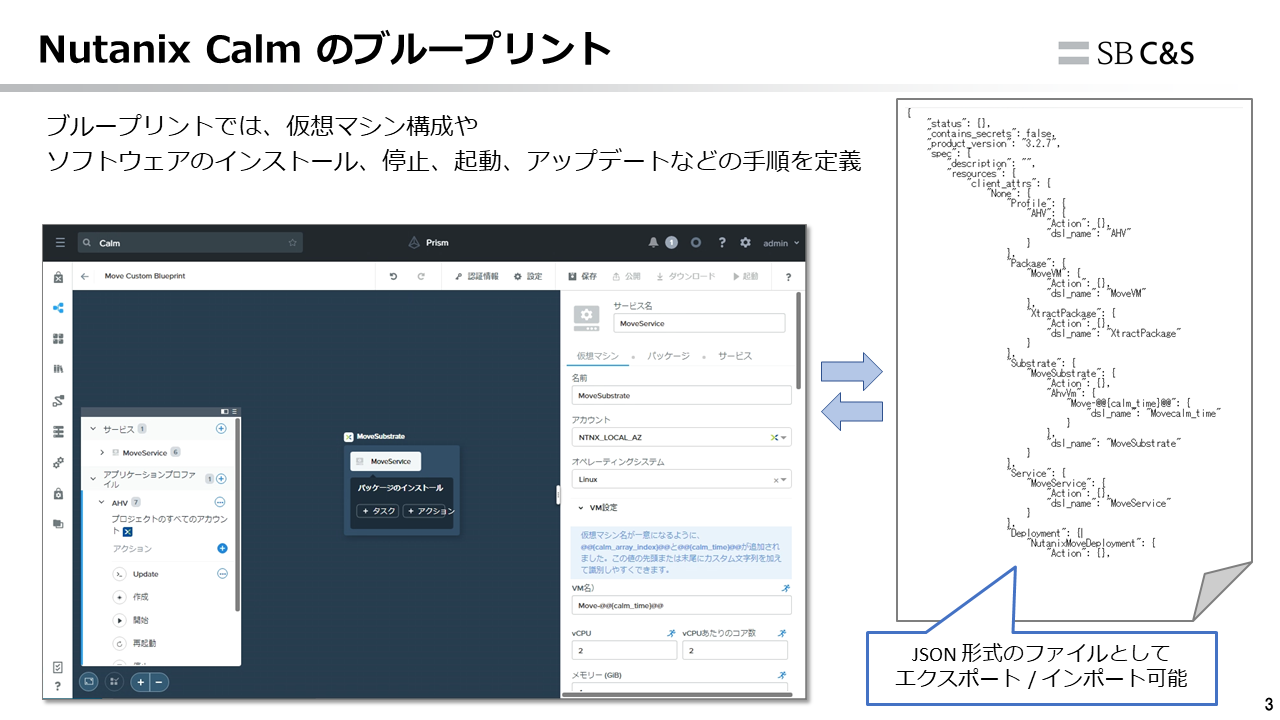This screenshot has width=1280, height=720.
Task: Click the zoom out minus button
Action: click(159, 682)
